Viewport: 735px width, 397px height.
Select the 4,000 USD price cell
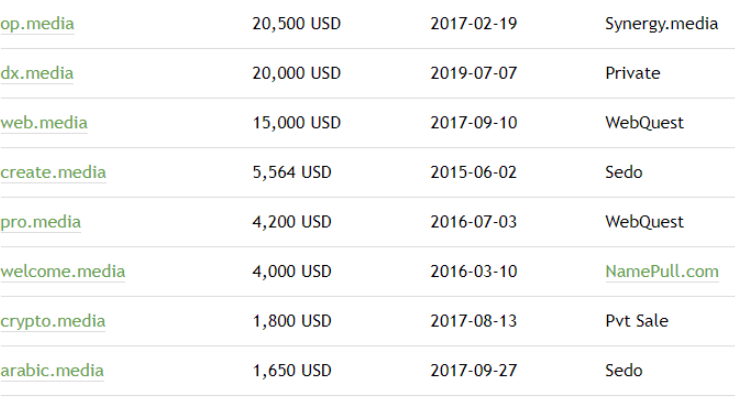292,271
